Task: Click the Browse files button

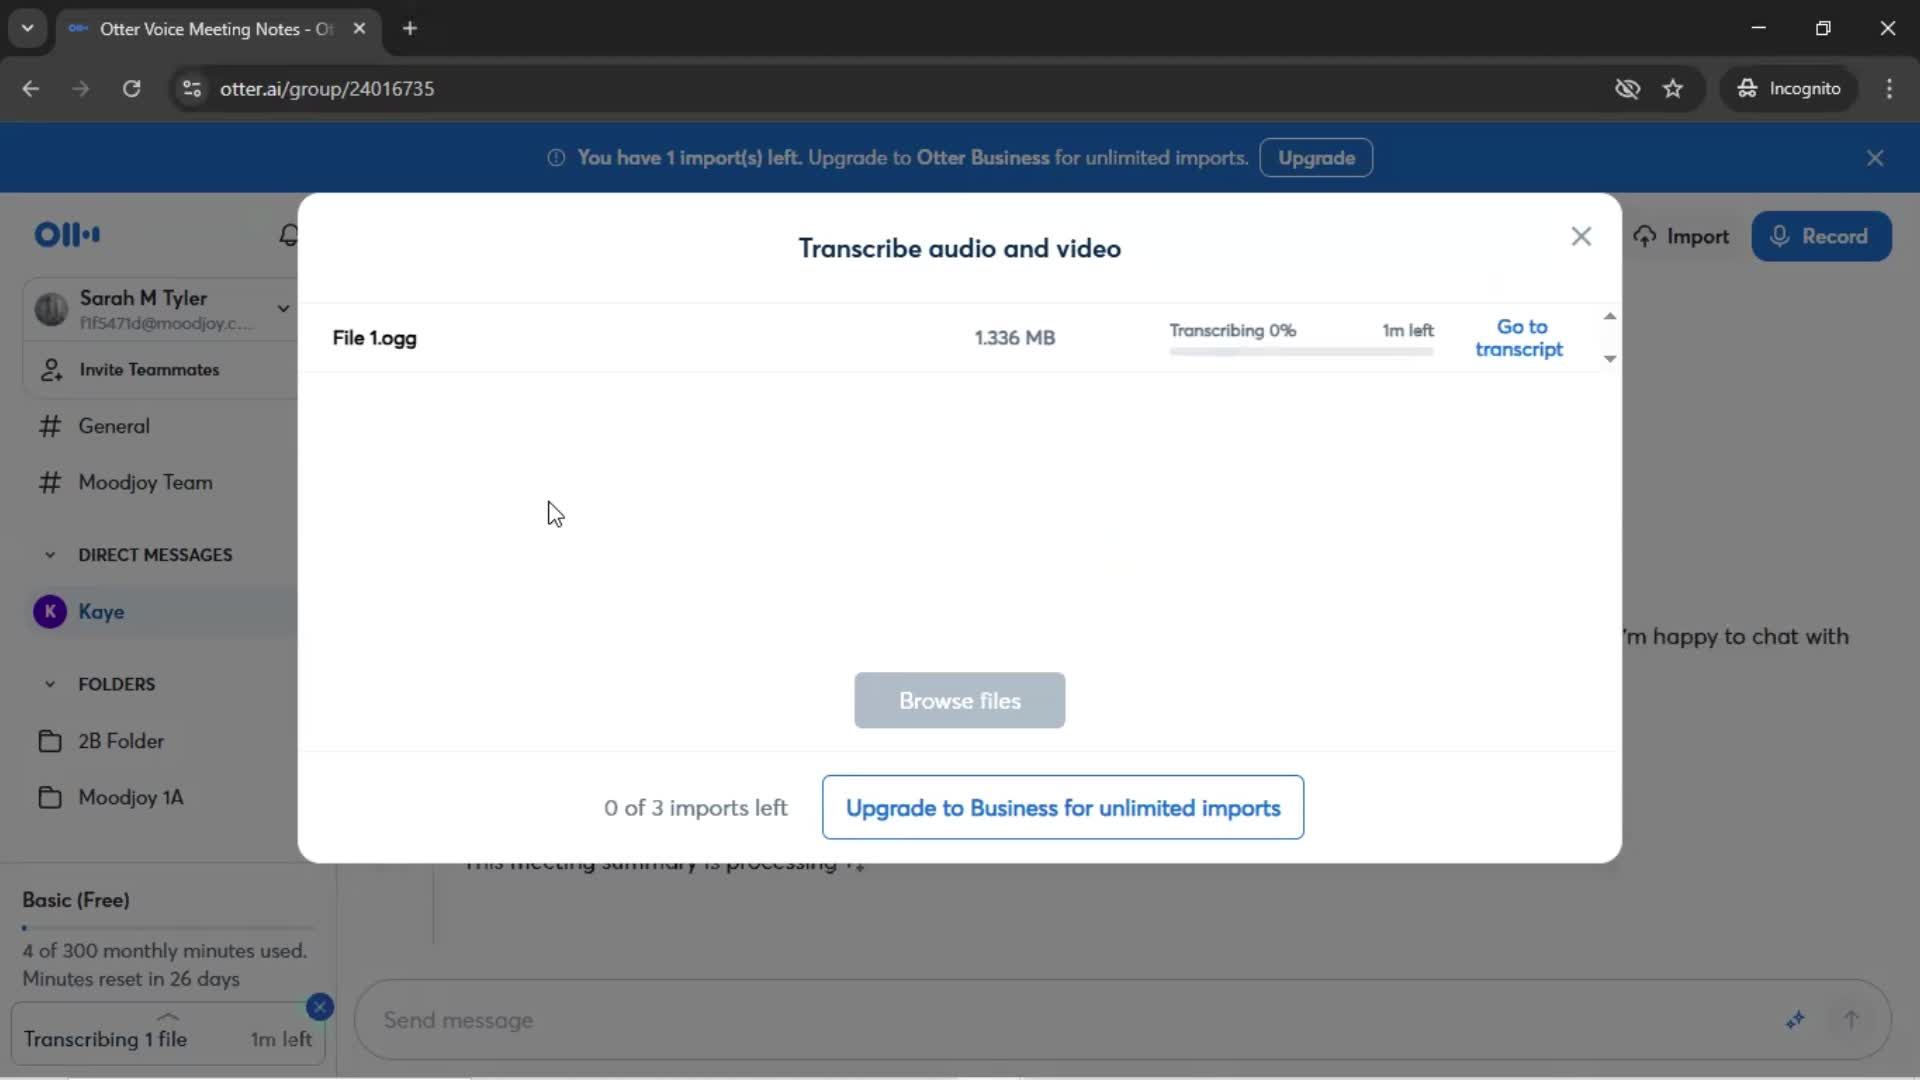Action: pos(959,701)
